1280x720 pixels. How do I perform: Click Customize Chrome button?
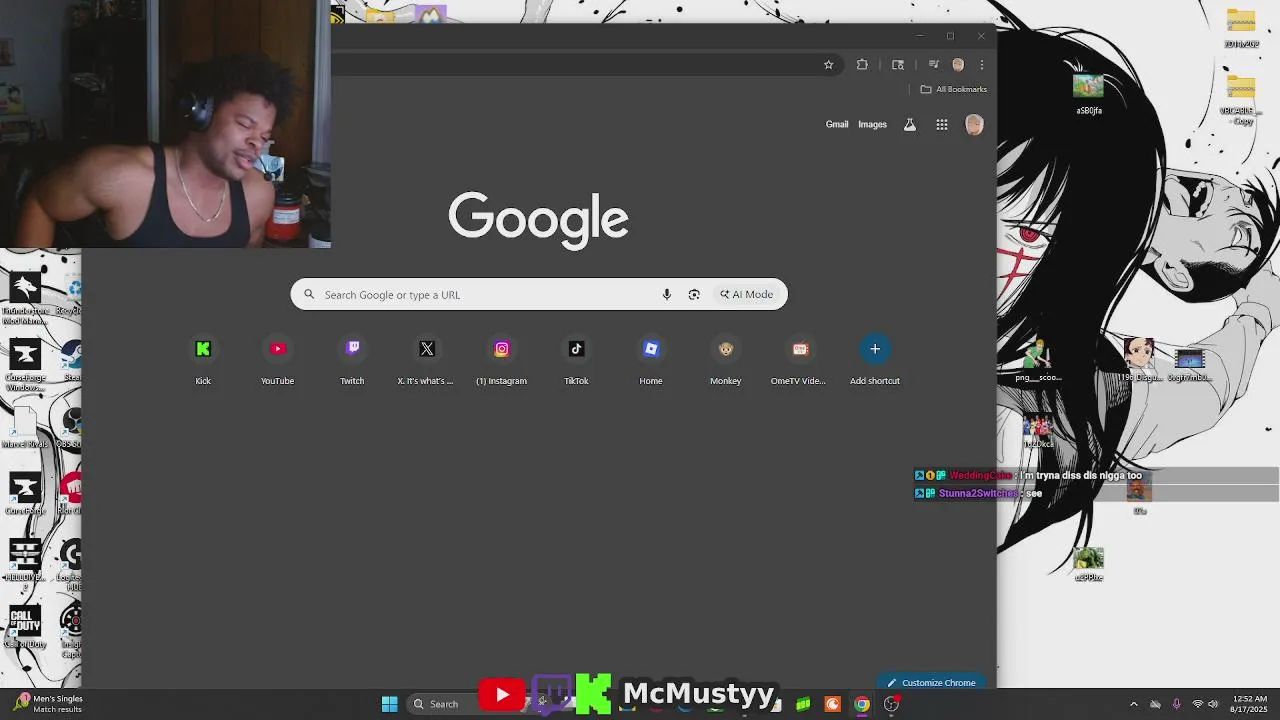point(931,683)
